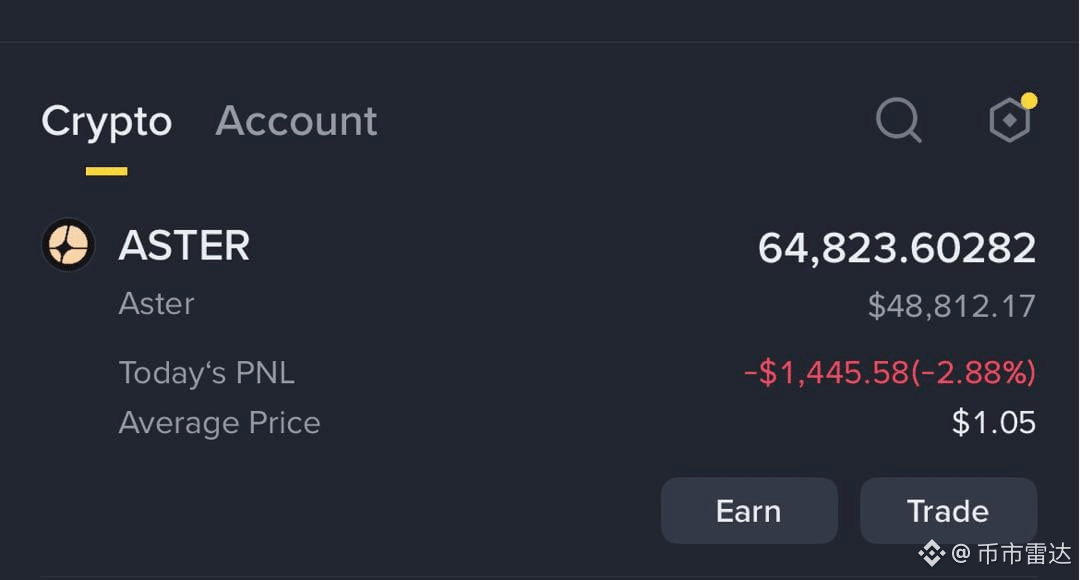Select the ASTER ticker name
Viewport: 1080px width, 580px height.
184,246
